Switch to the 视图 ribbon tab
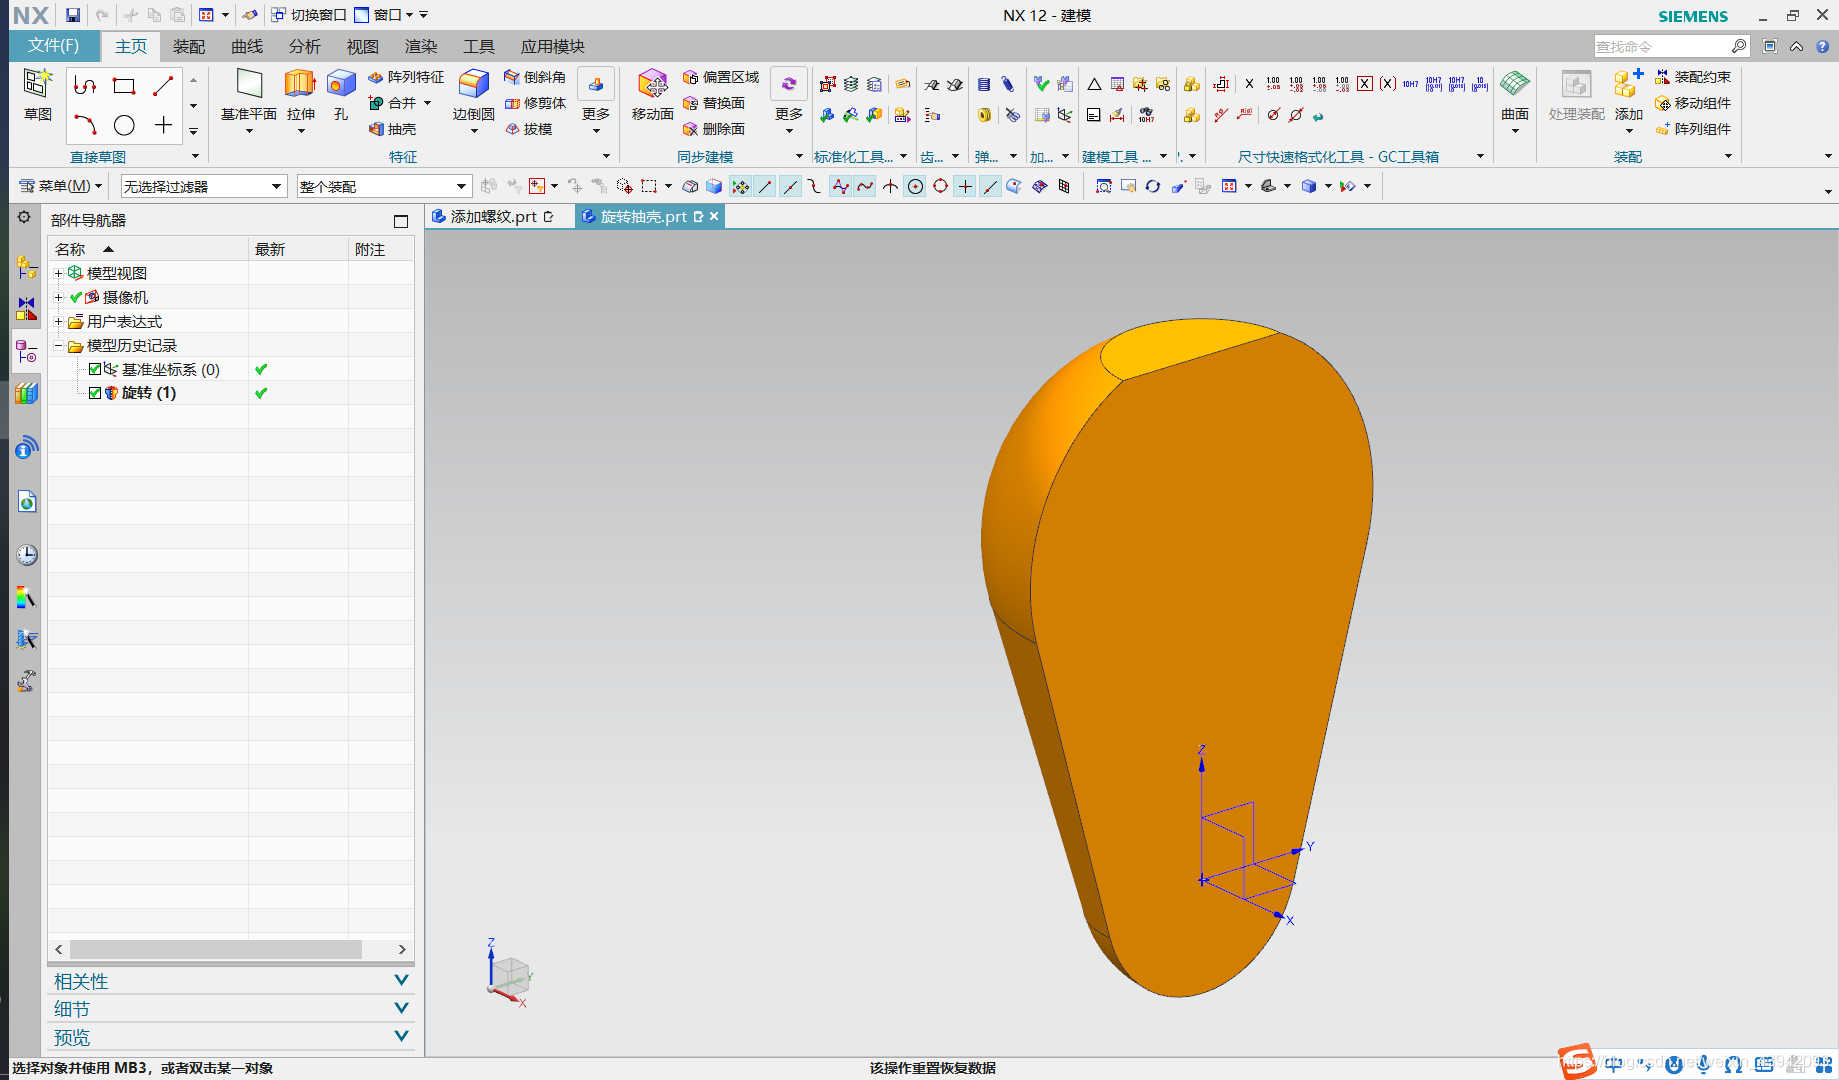This screenshot has width=1839, height=1080. [363, 47]
